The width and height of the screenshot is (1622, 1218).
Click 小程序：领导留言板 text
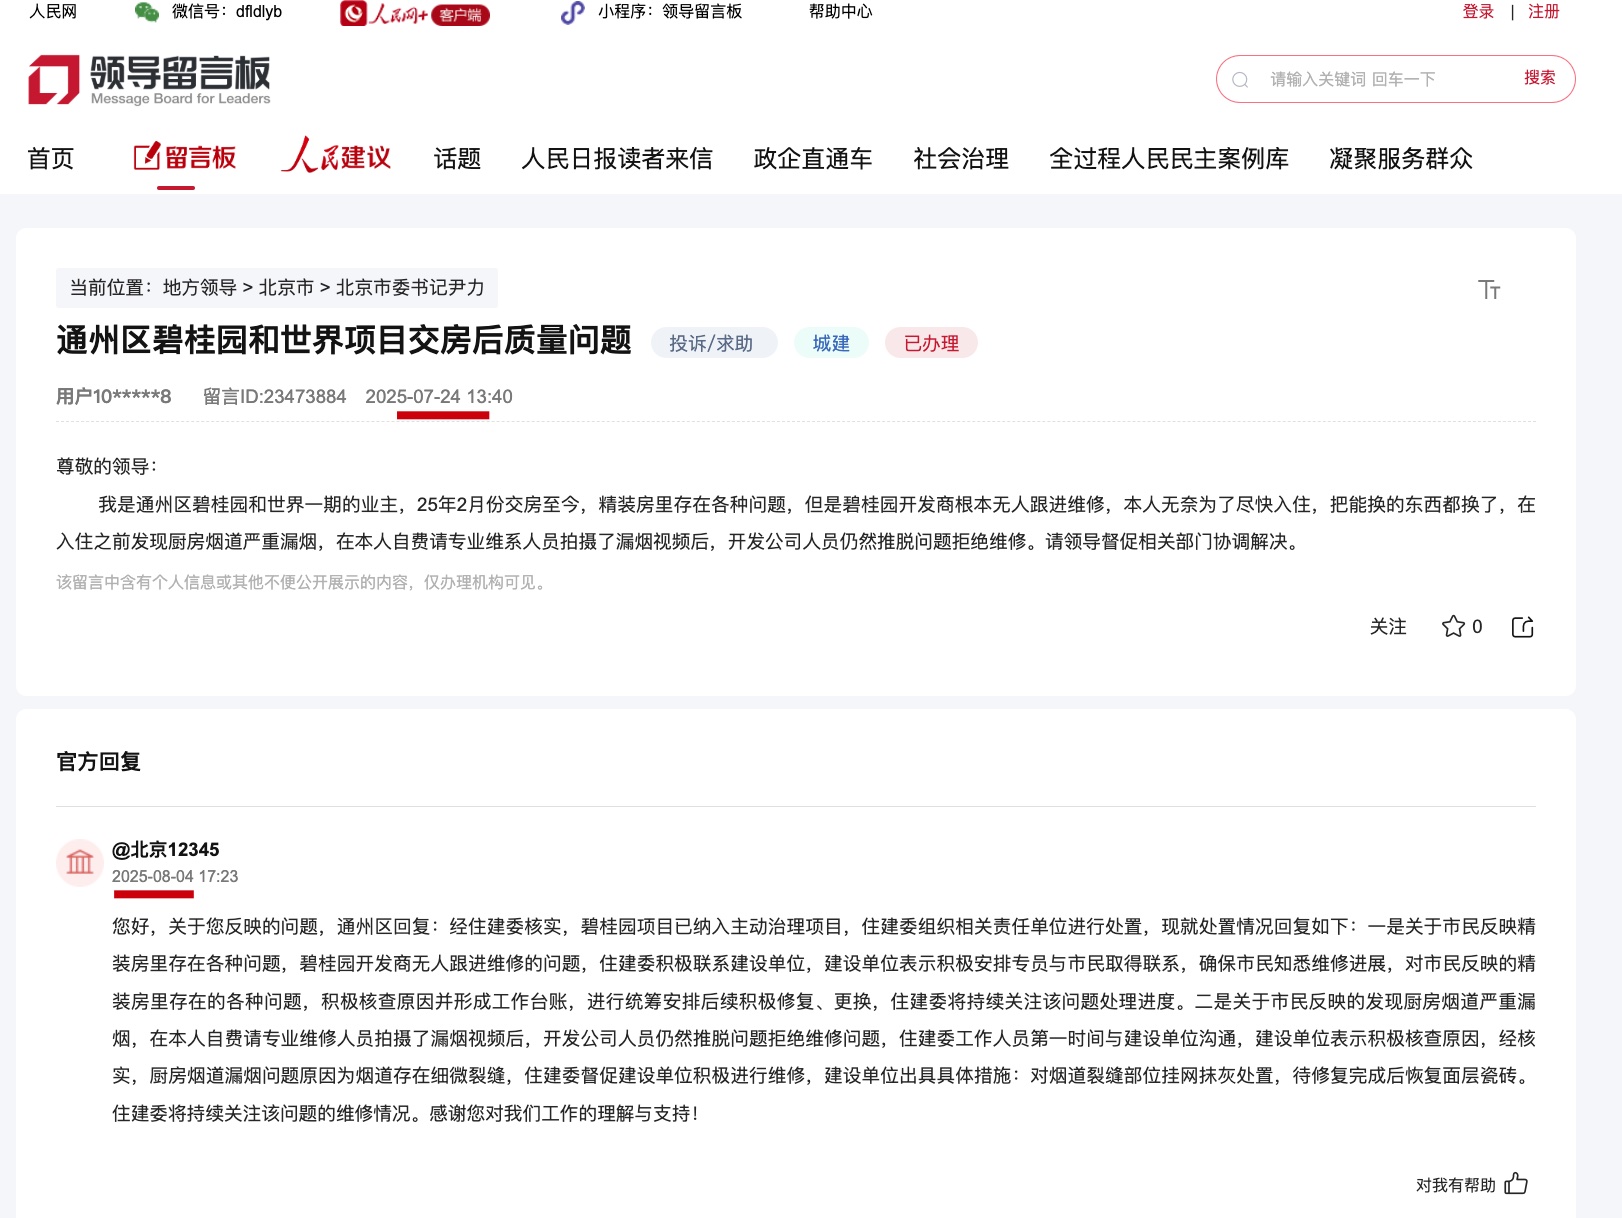(670, 12)
